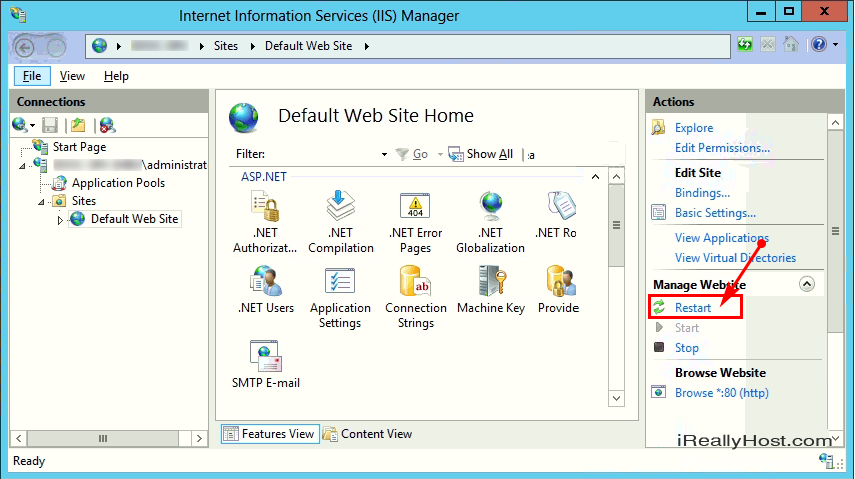Viewport: 855px width, 479px height.
Task: Click Go filter button
Action: click(x=412, y=154)
